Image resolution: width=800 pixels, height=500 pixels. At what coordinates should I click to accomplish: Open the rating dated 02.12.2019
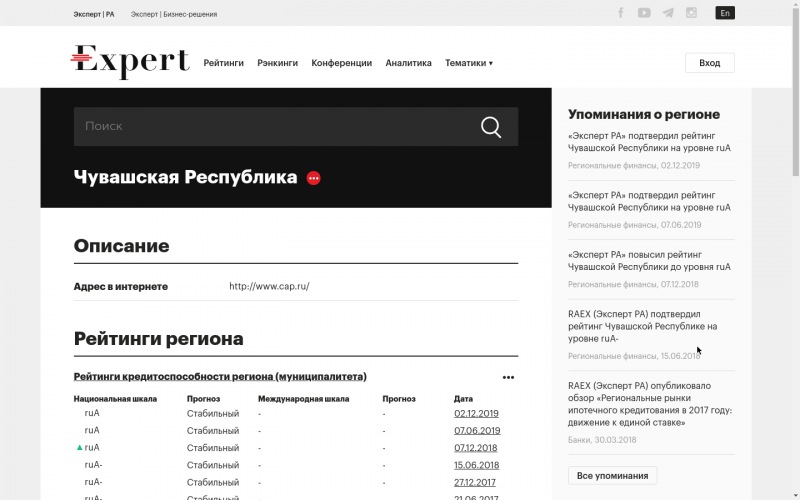point(476,413)
